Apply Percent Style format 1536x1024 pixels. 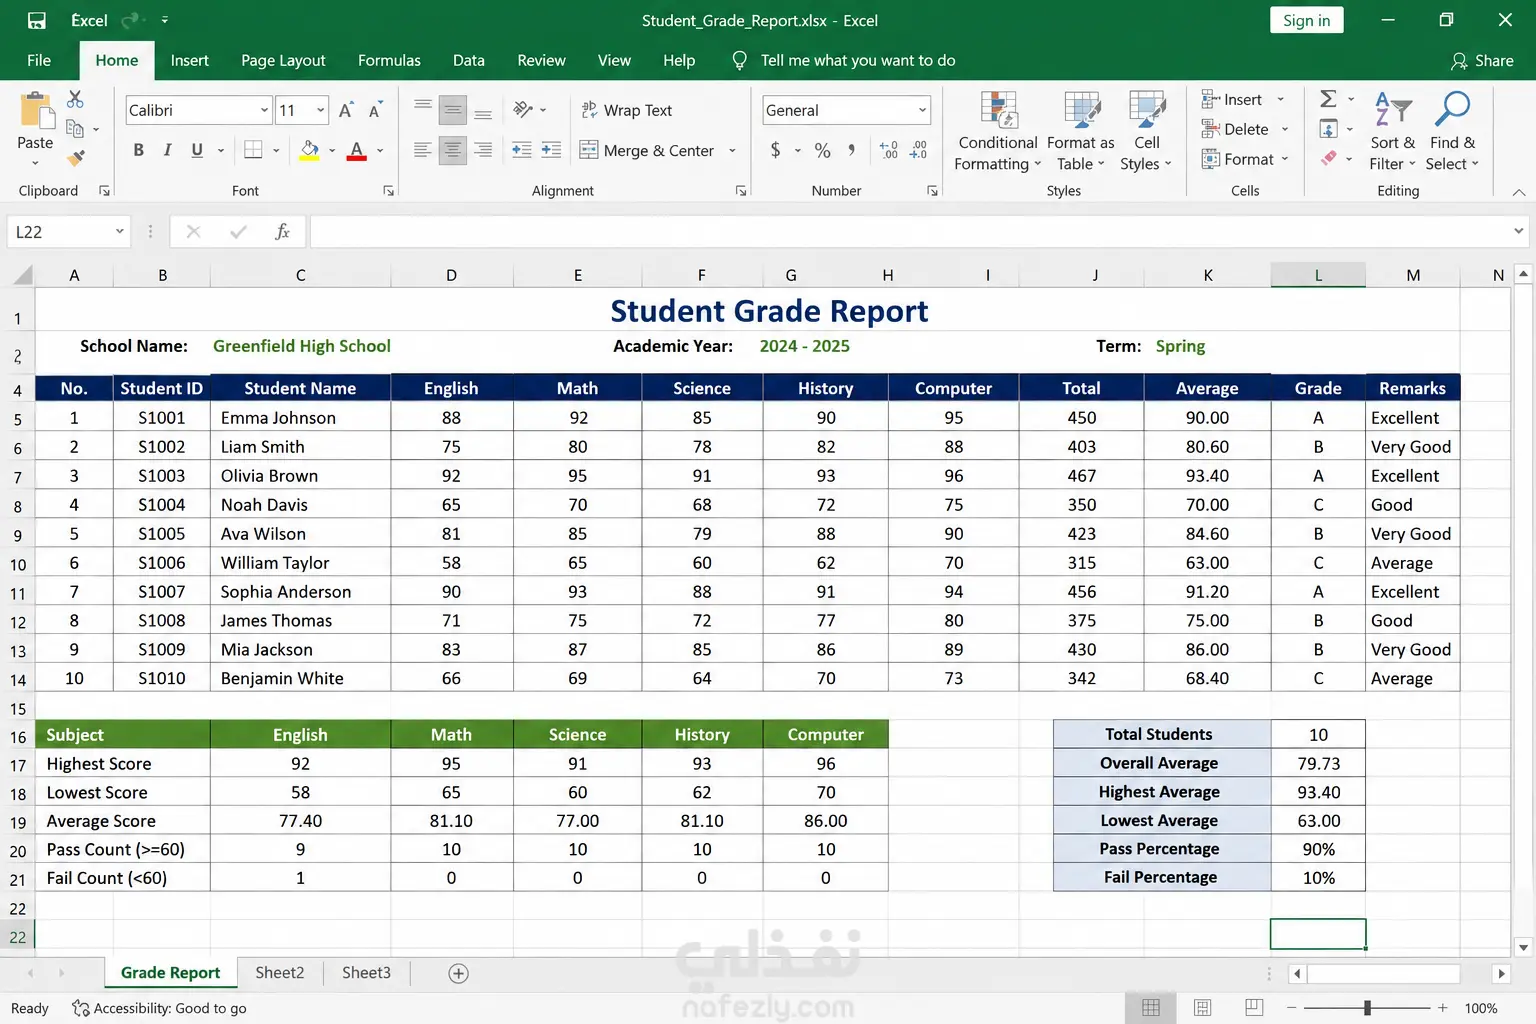[822, 150]
